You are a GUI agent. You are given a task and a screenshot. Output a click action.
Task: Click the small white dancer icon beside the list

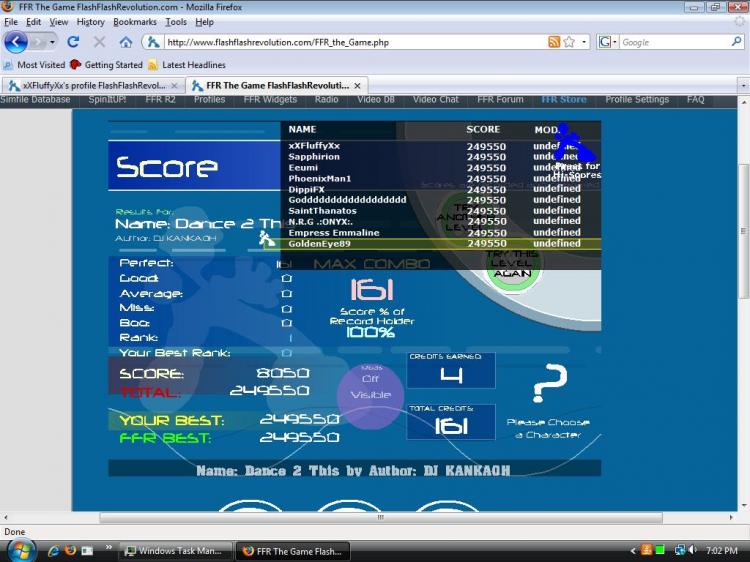tap(267, 238)
